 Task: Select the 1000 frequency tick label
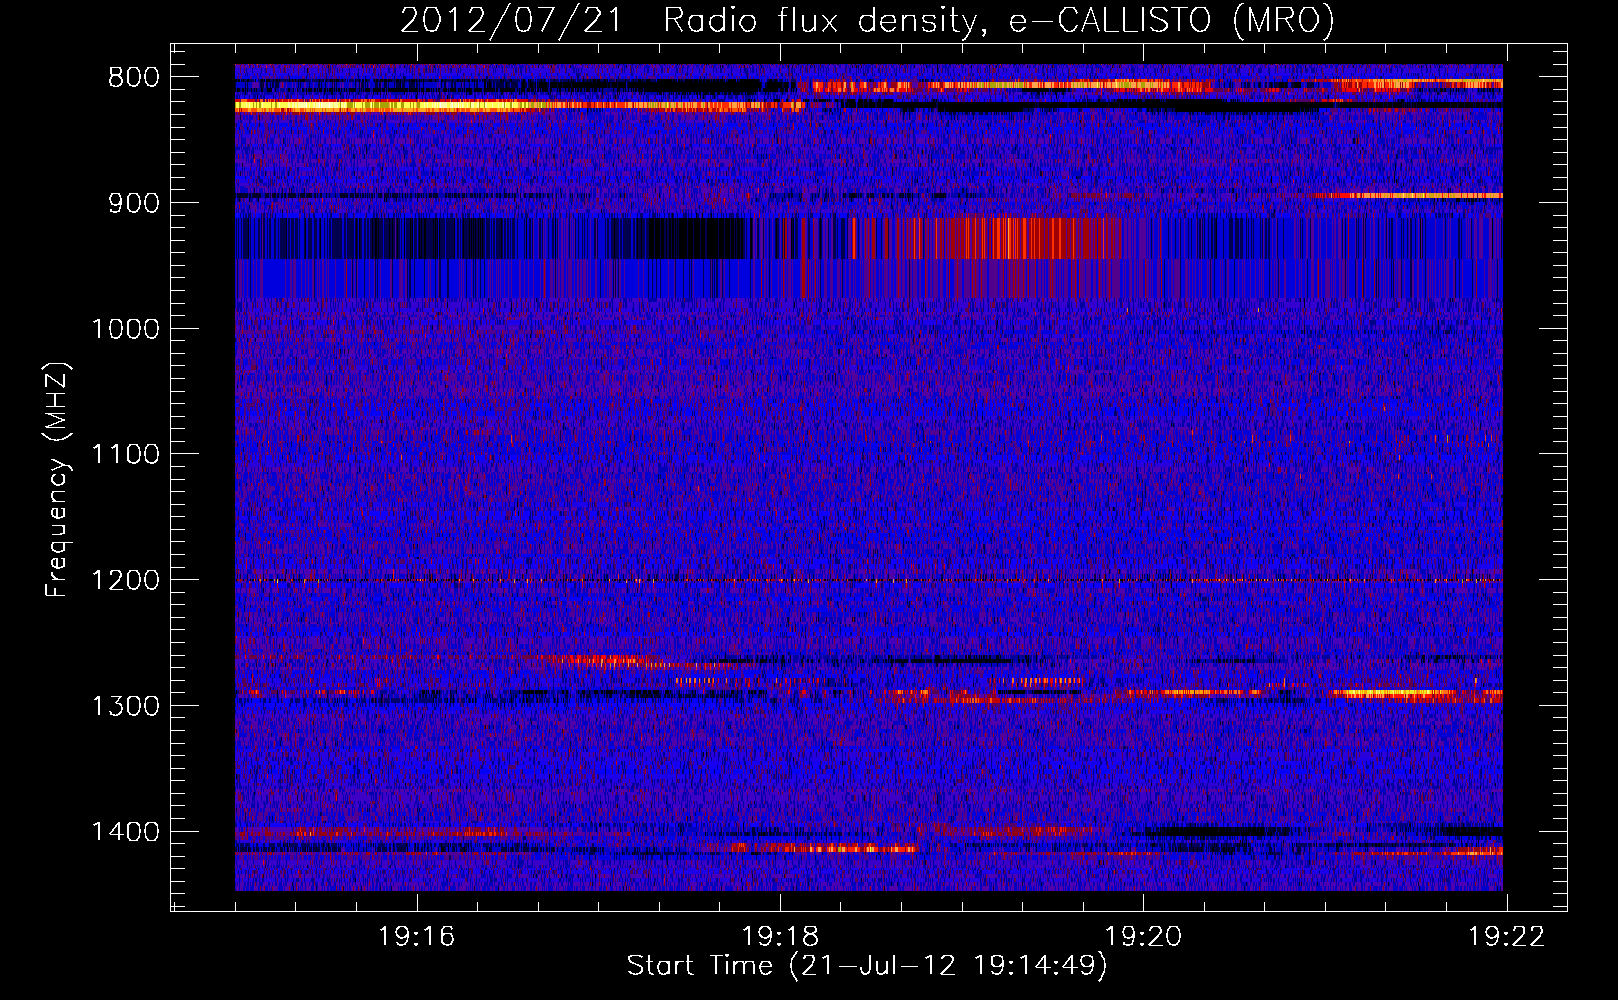coord(125,329)
